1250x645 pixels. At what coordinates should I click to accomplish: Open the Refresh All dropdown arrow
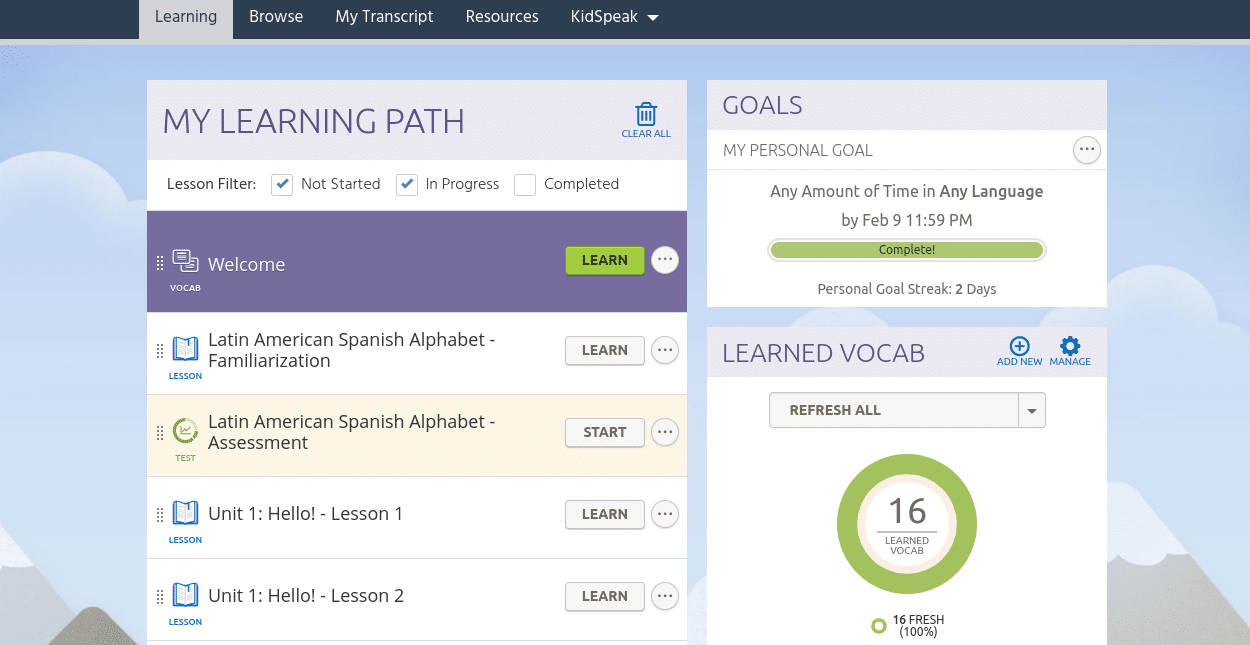[x=1032, y=410]
